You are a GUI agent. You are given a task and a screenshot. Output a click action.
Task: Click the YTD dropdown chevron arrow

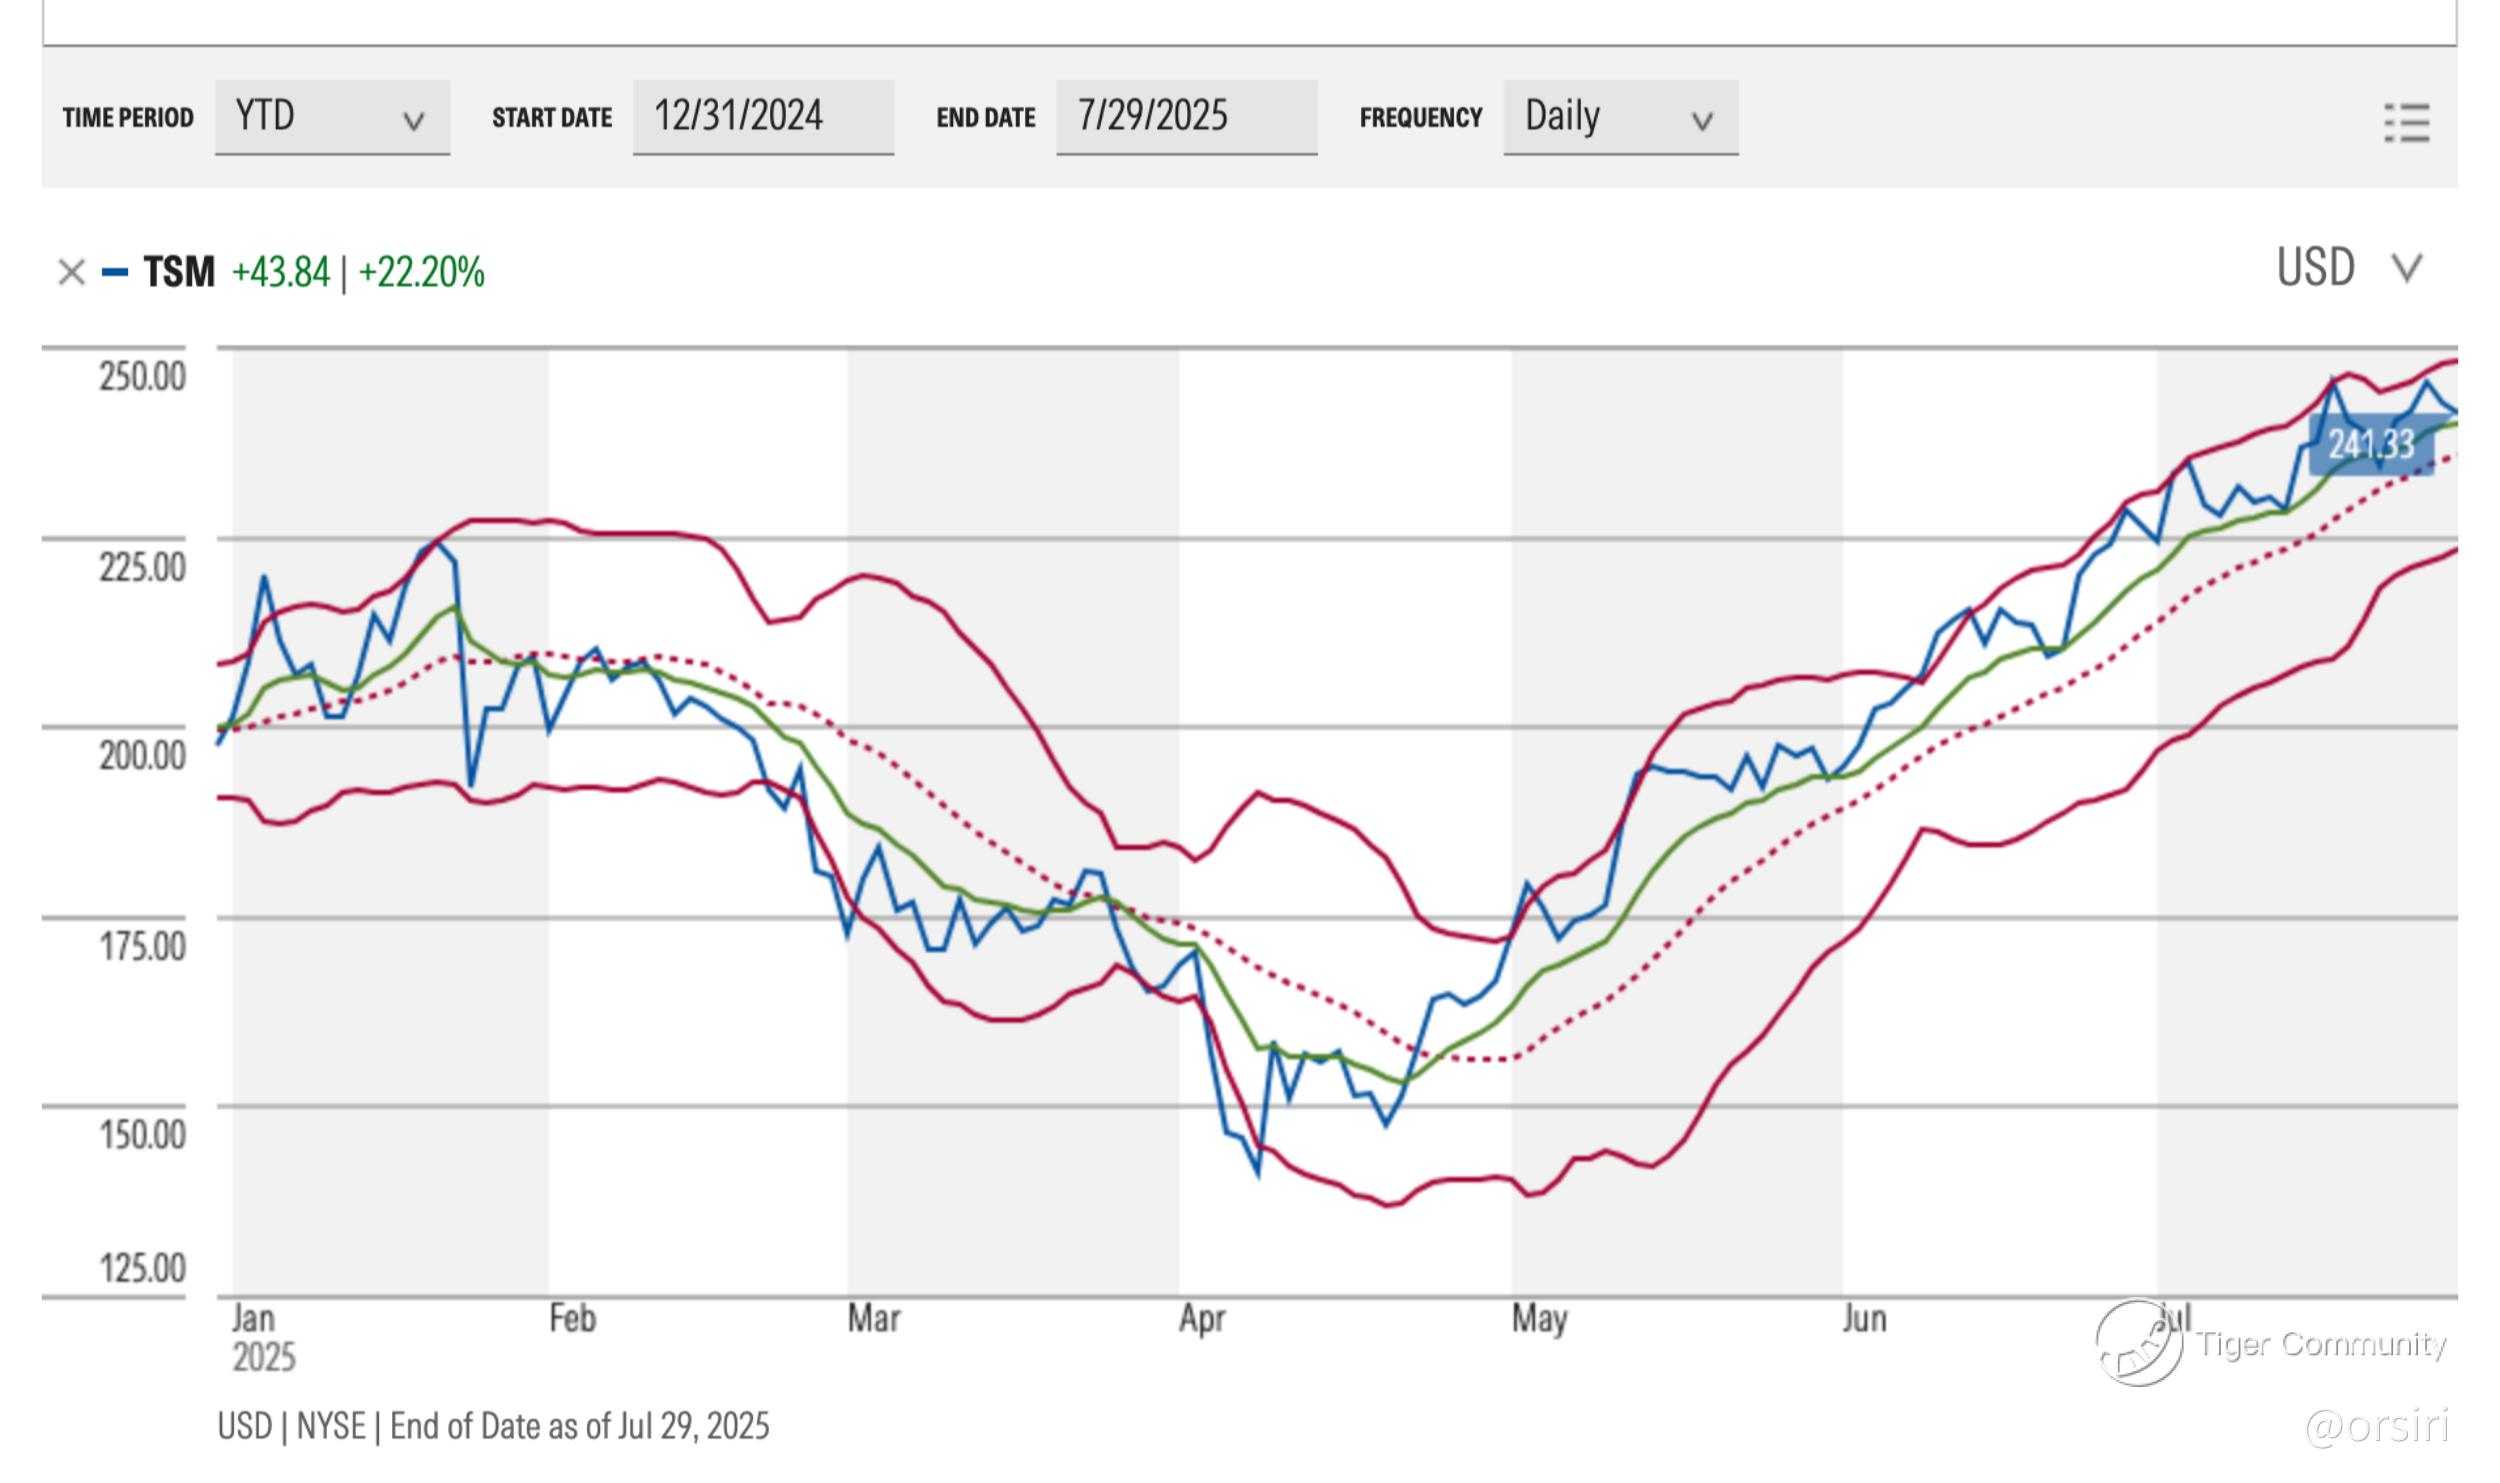(x=413, y=122)
